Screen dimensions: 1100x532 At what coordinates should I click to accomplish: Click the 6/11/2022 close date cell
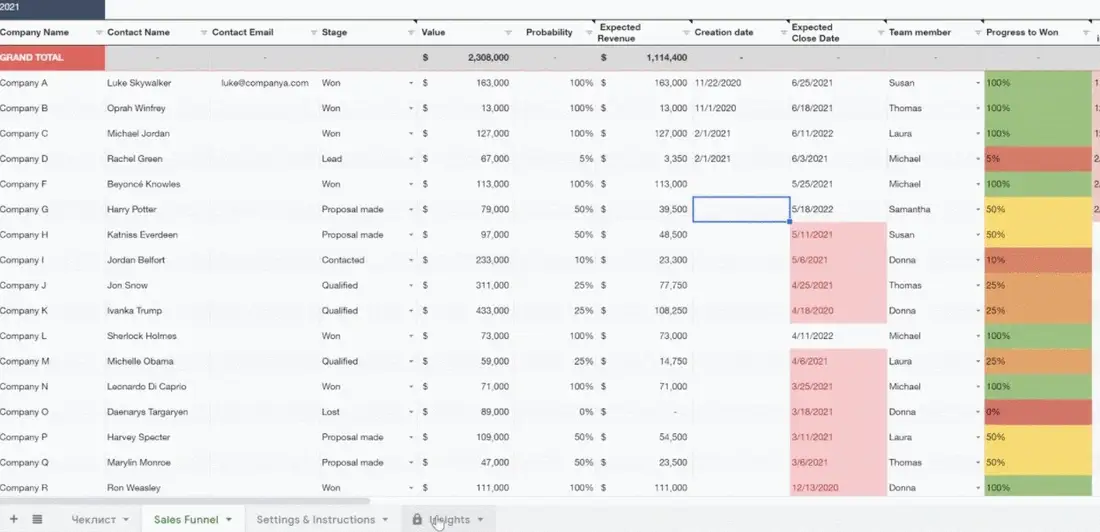[838, 133]
